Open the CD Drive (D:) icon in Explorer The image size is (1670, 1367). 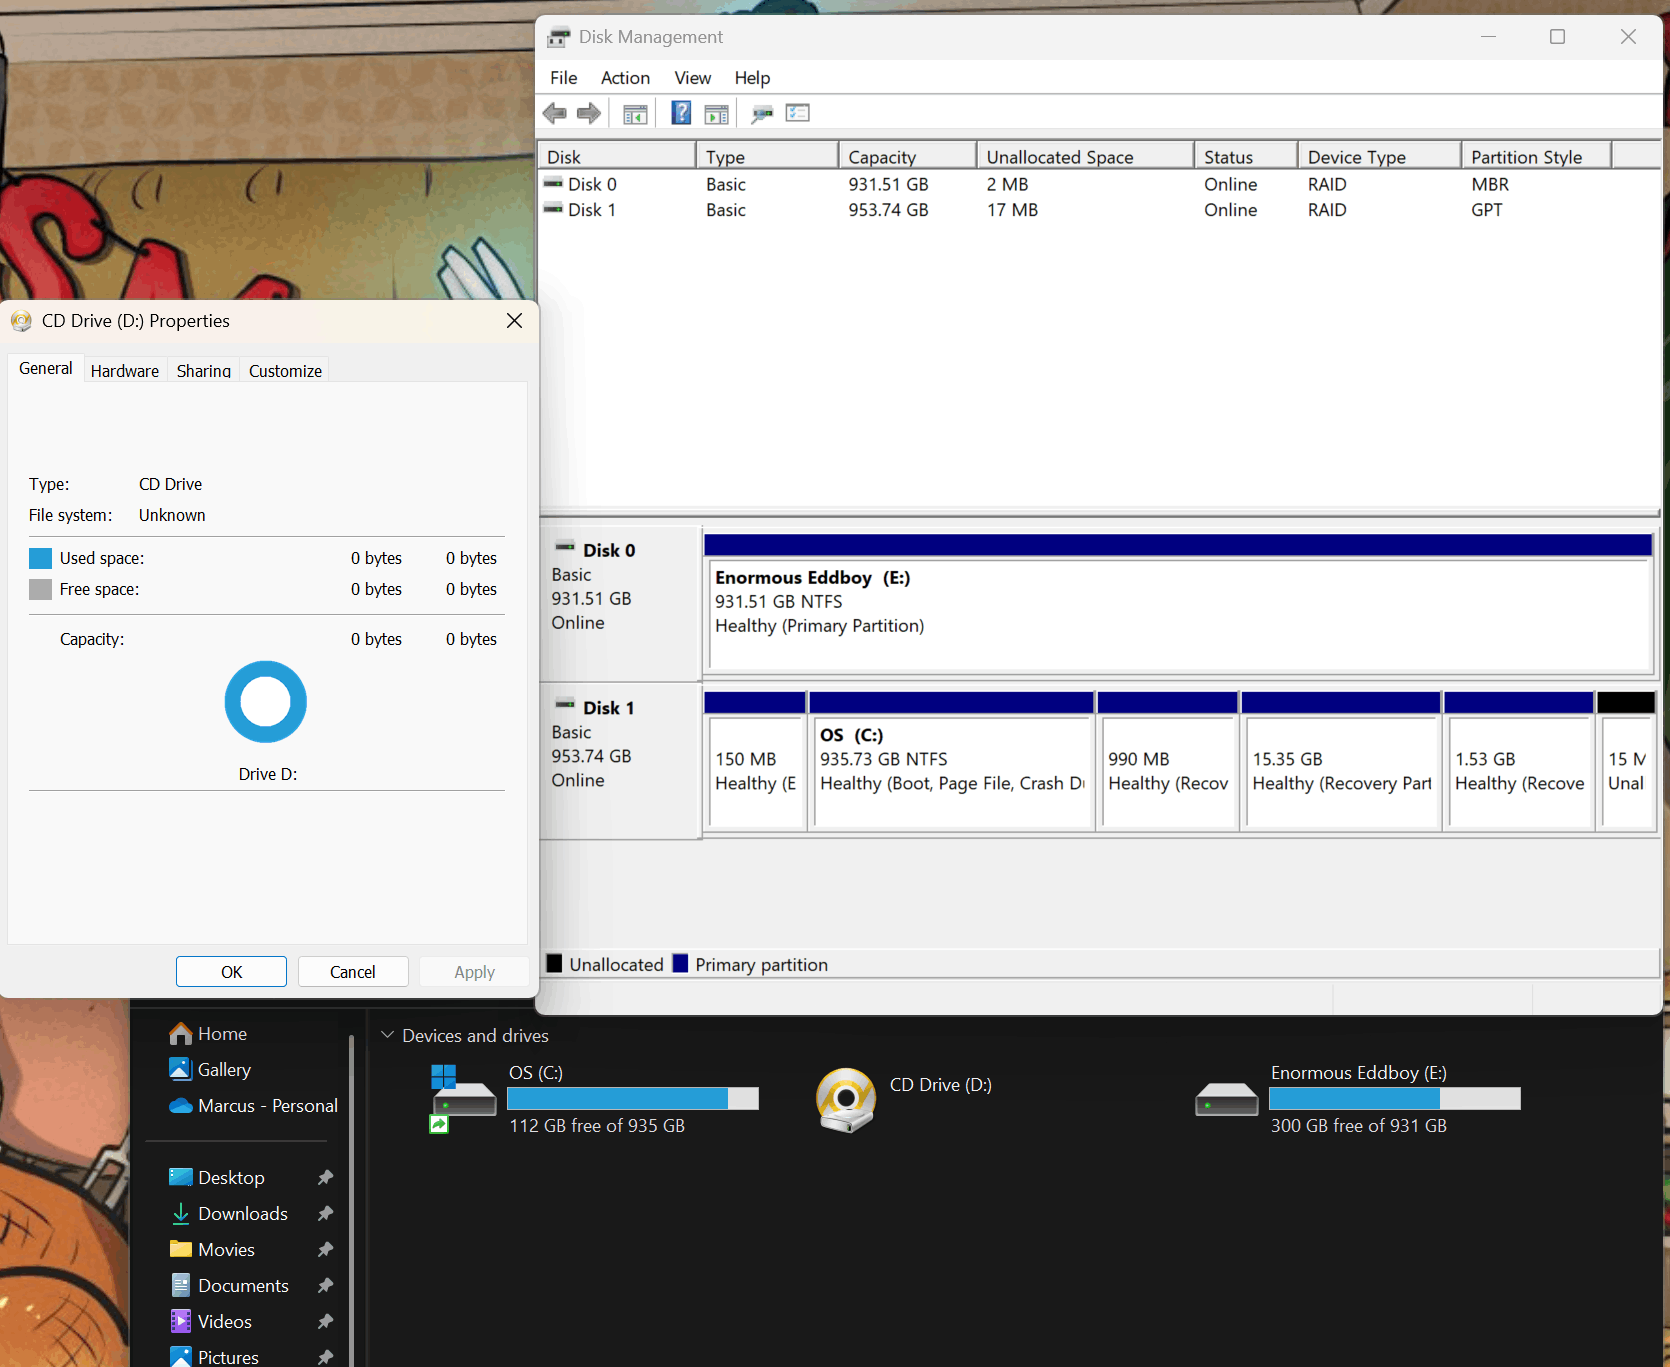click(x=845, y=1098)
